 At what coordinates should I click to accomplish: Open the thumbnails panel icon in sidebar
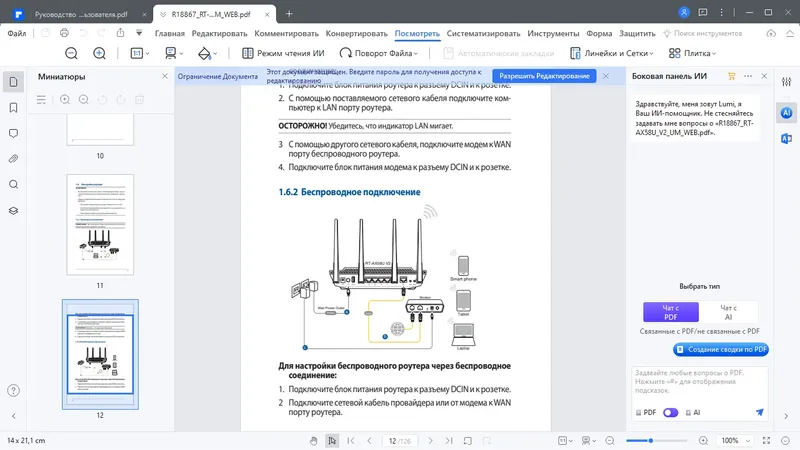pyautogui.click(x=14, y=82)
